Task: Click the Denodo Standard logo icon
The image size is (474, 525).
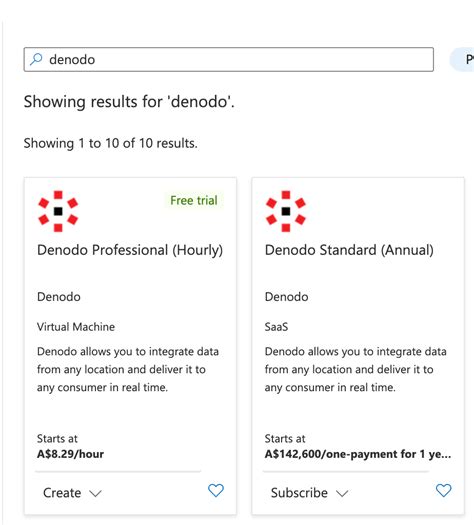Action: tap(286, 211)
